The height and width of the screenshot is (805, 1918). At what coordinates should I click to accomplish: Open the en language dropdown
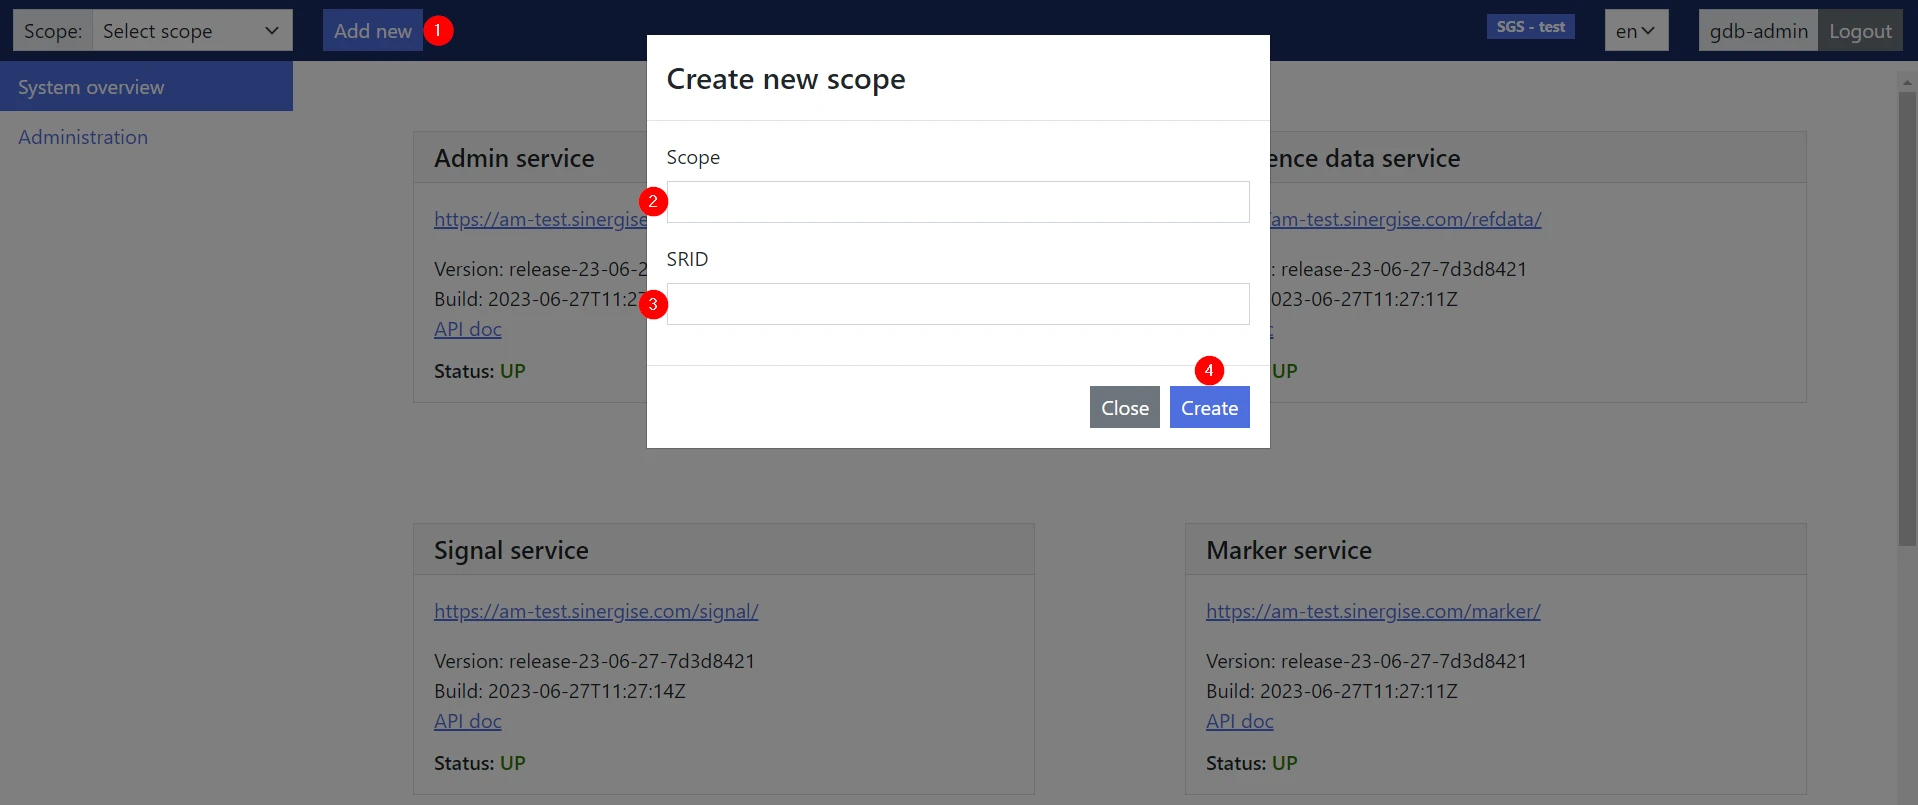(x=1636, y=31)
